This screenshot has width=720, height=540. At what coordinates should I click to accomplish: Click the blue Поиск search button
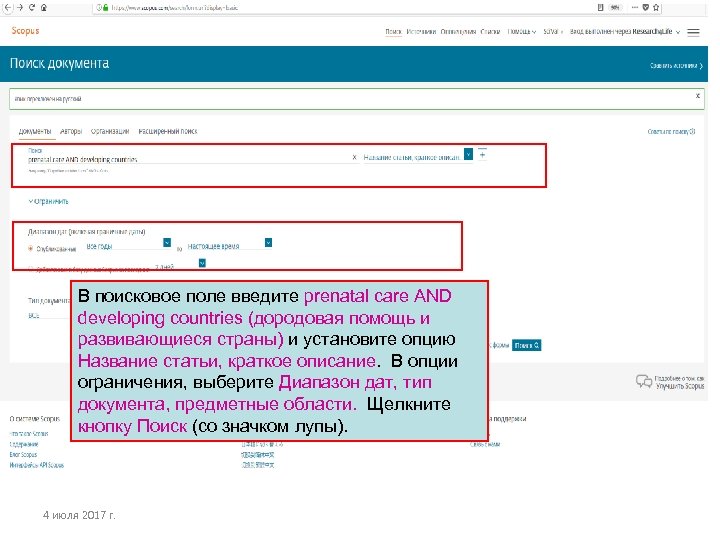[526, 345]
